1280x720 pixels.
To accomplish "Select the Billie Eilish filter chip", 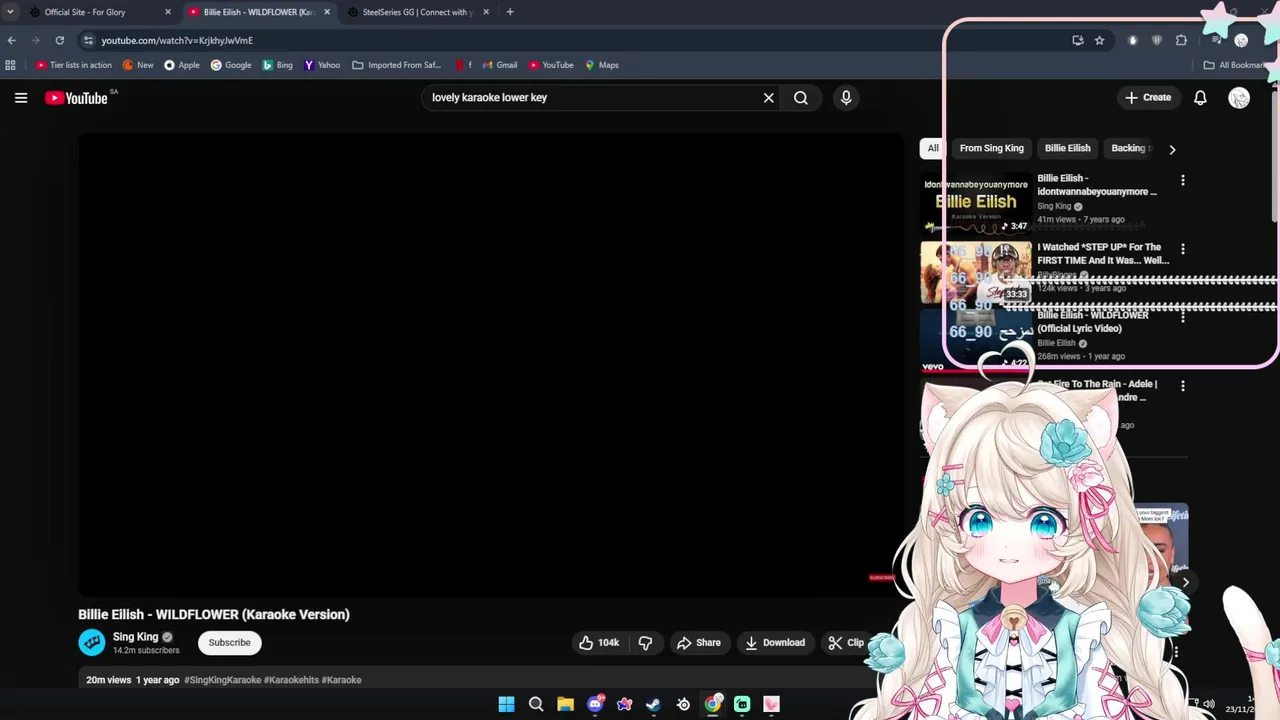I will pyautogui.click(x=1068, y=148).
